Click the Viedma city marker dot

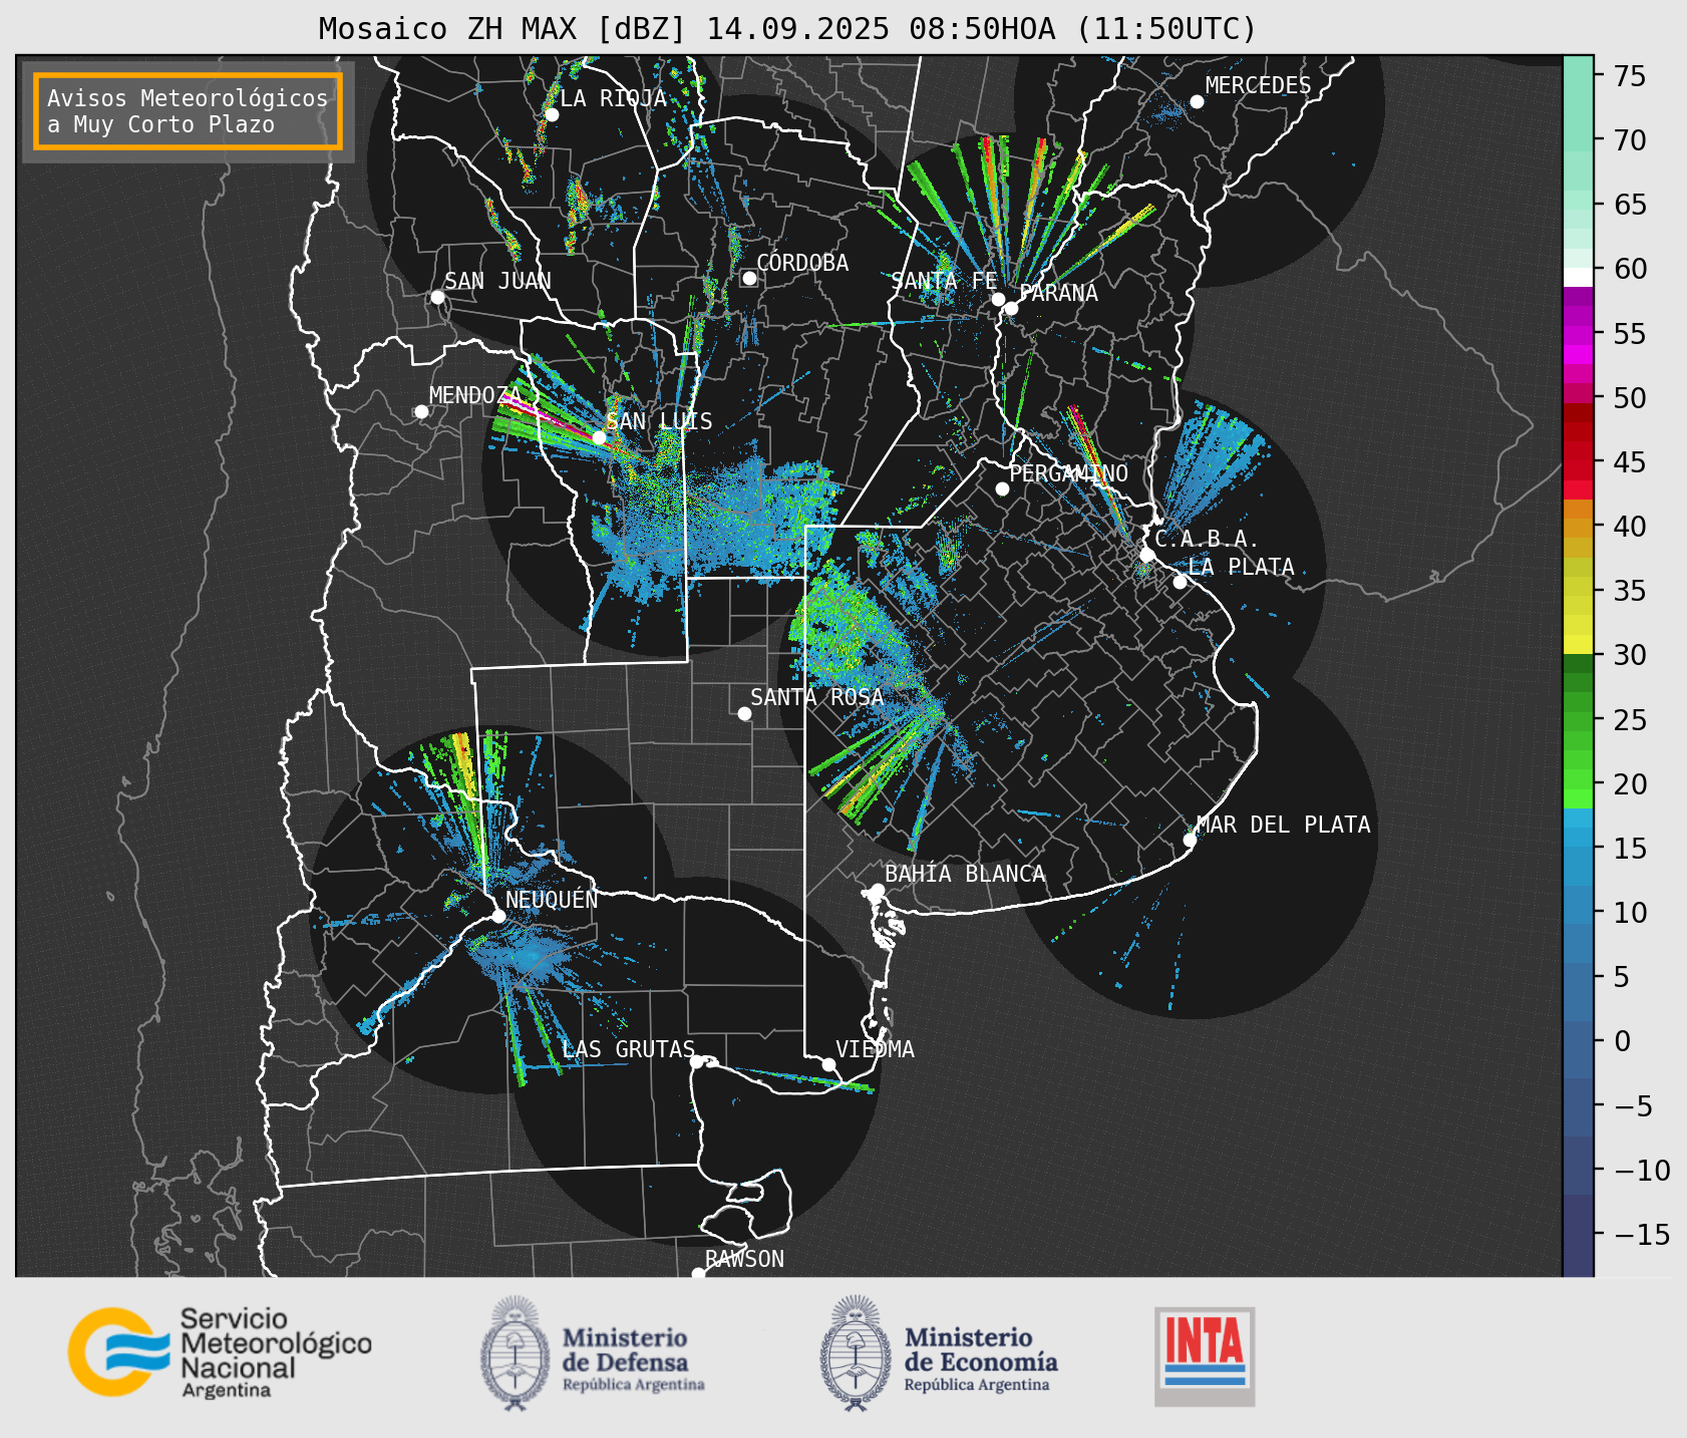[x=829, y=1064]
